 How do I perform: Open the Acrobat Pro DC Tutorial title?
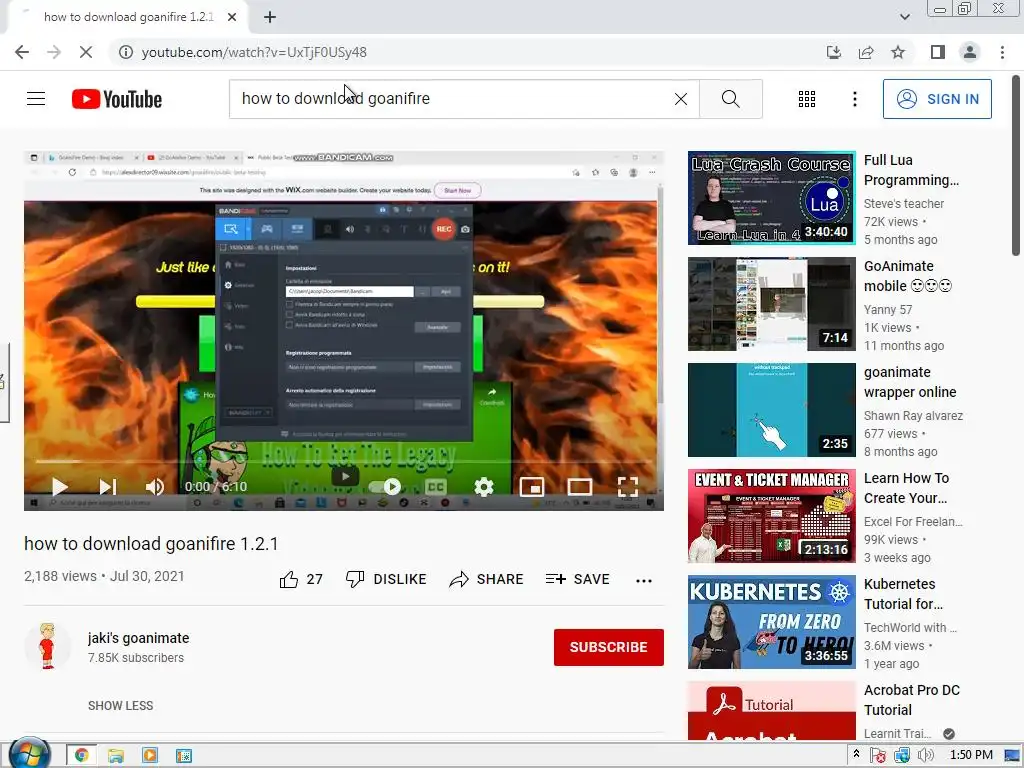pos(912,700)
